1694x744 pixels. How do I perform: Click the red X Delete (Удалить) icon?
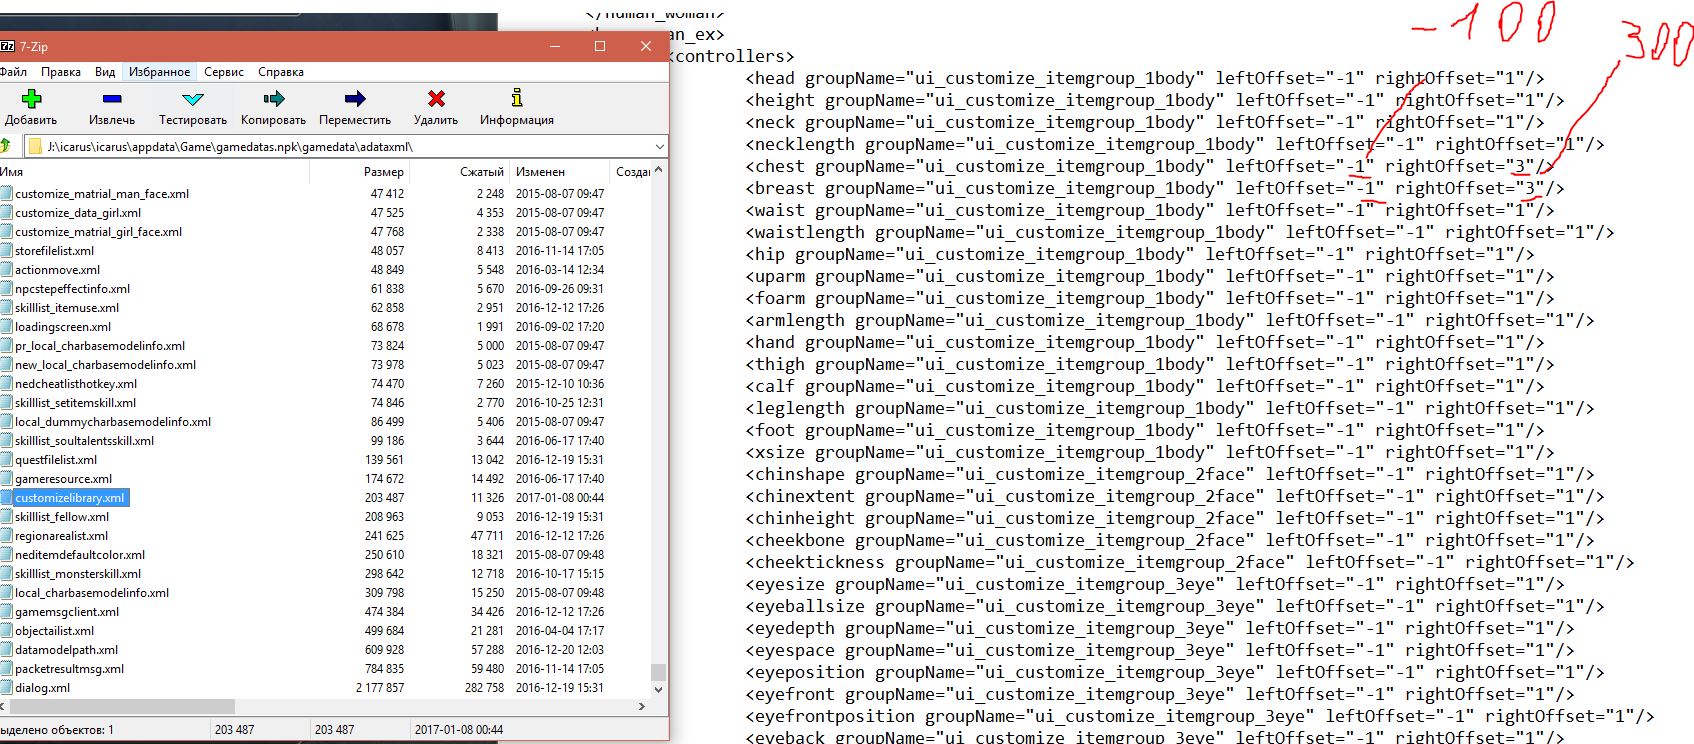click(436, 99)
